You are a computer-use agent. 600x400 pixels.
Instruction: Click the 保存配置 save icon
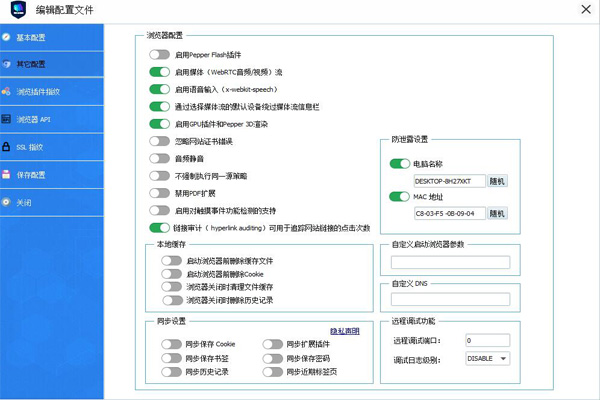(x=7, y=175)
